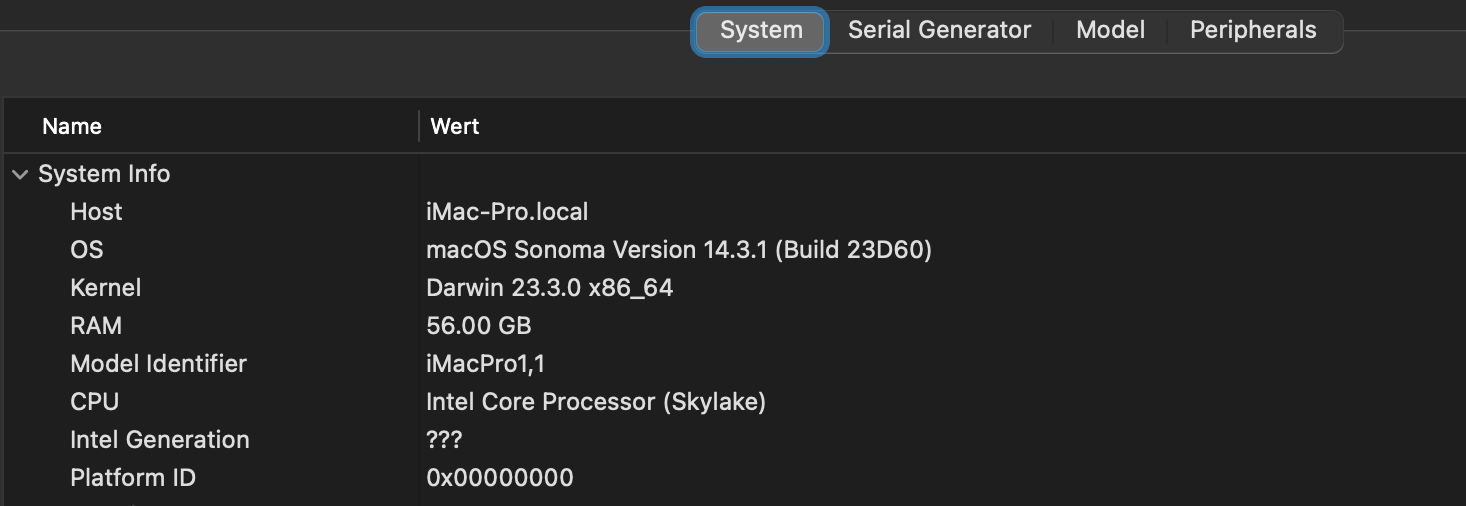Click the column divider between Name and Wert
Image resolution: width=1466 pixels, height=506 pixels.
419,127
